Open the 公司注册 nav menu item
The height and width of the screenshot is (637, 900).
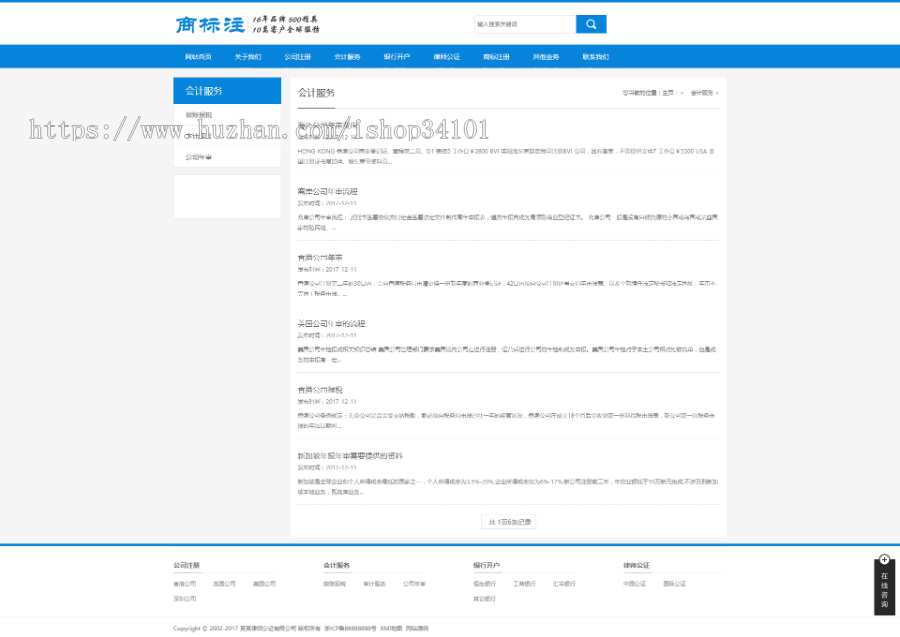pos(297,57)
